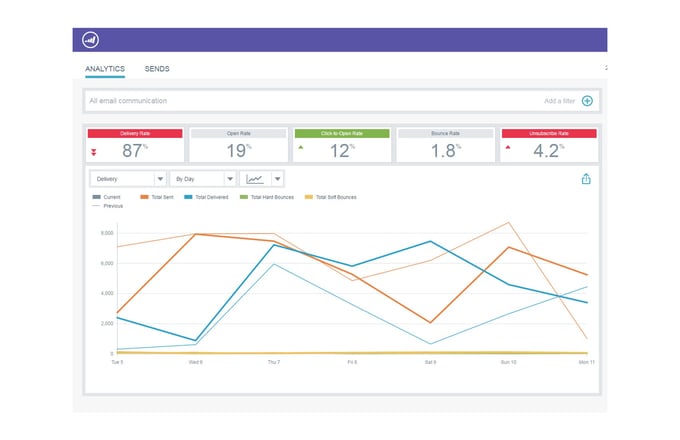The width and height of the screenshot is (680, 440).
Task: Switch to the Analytics tab
Action: [x=104, y=69]
